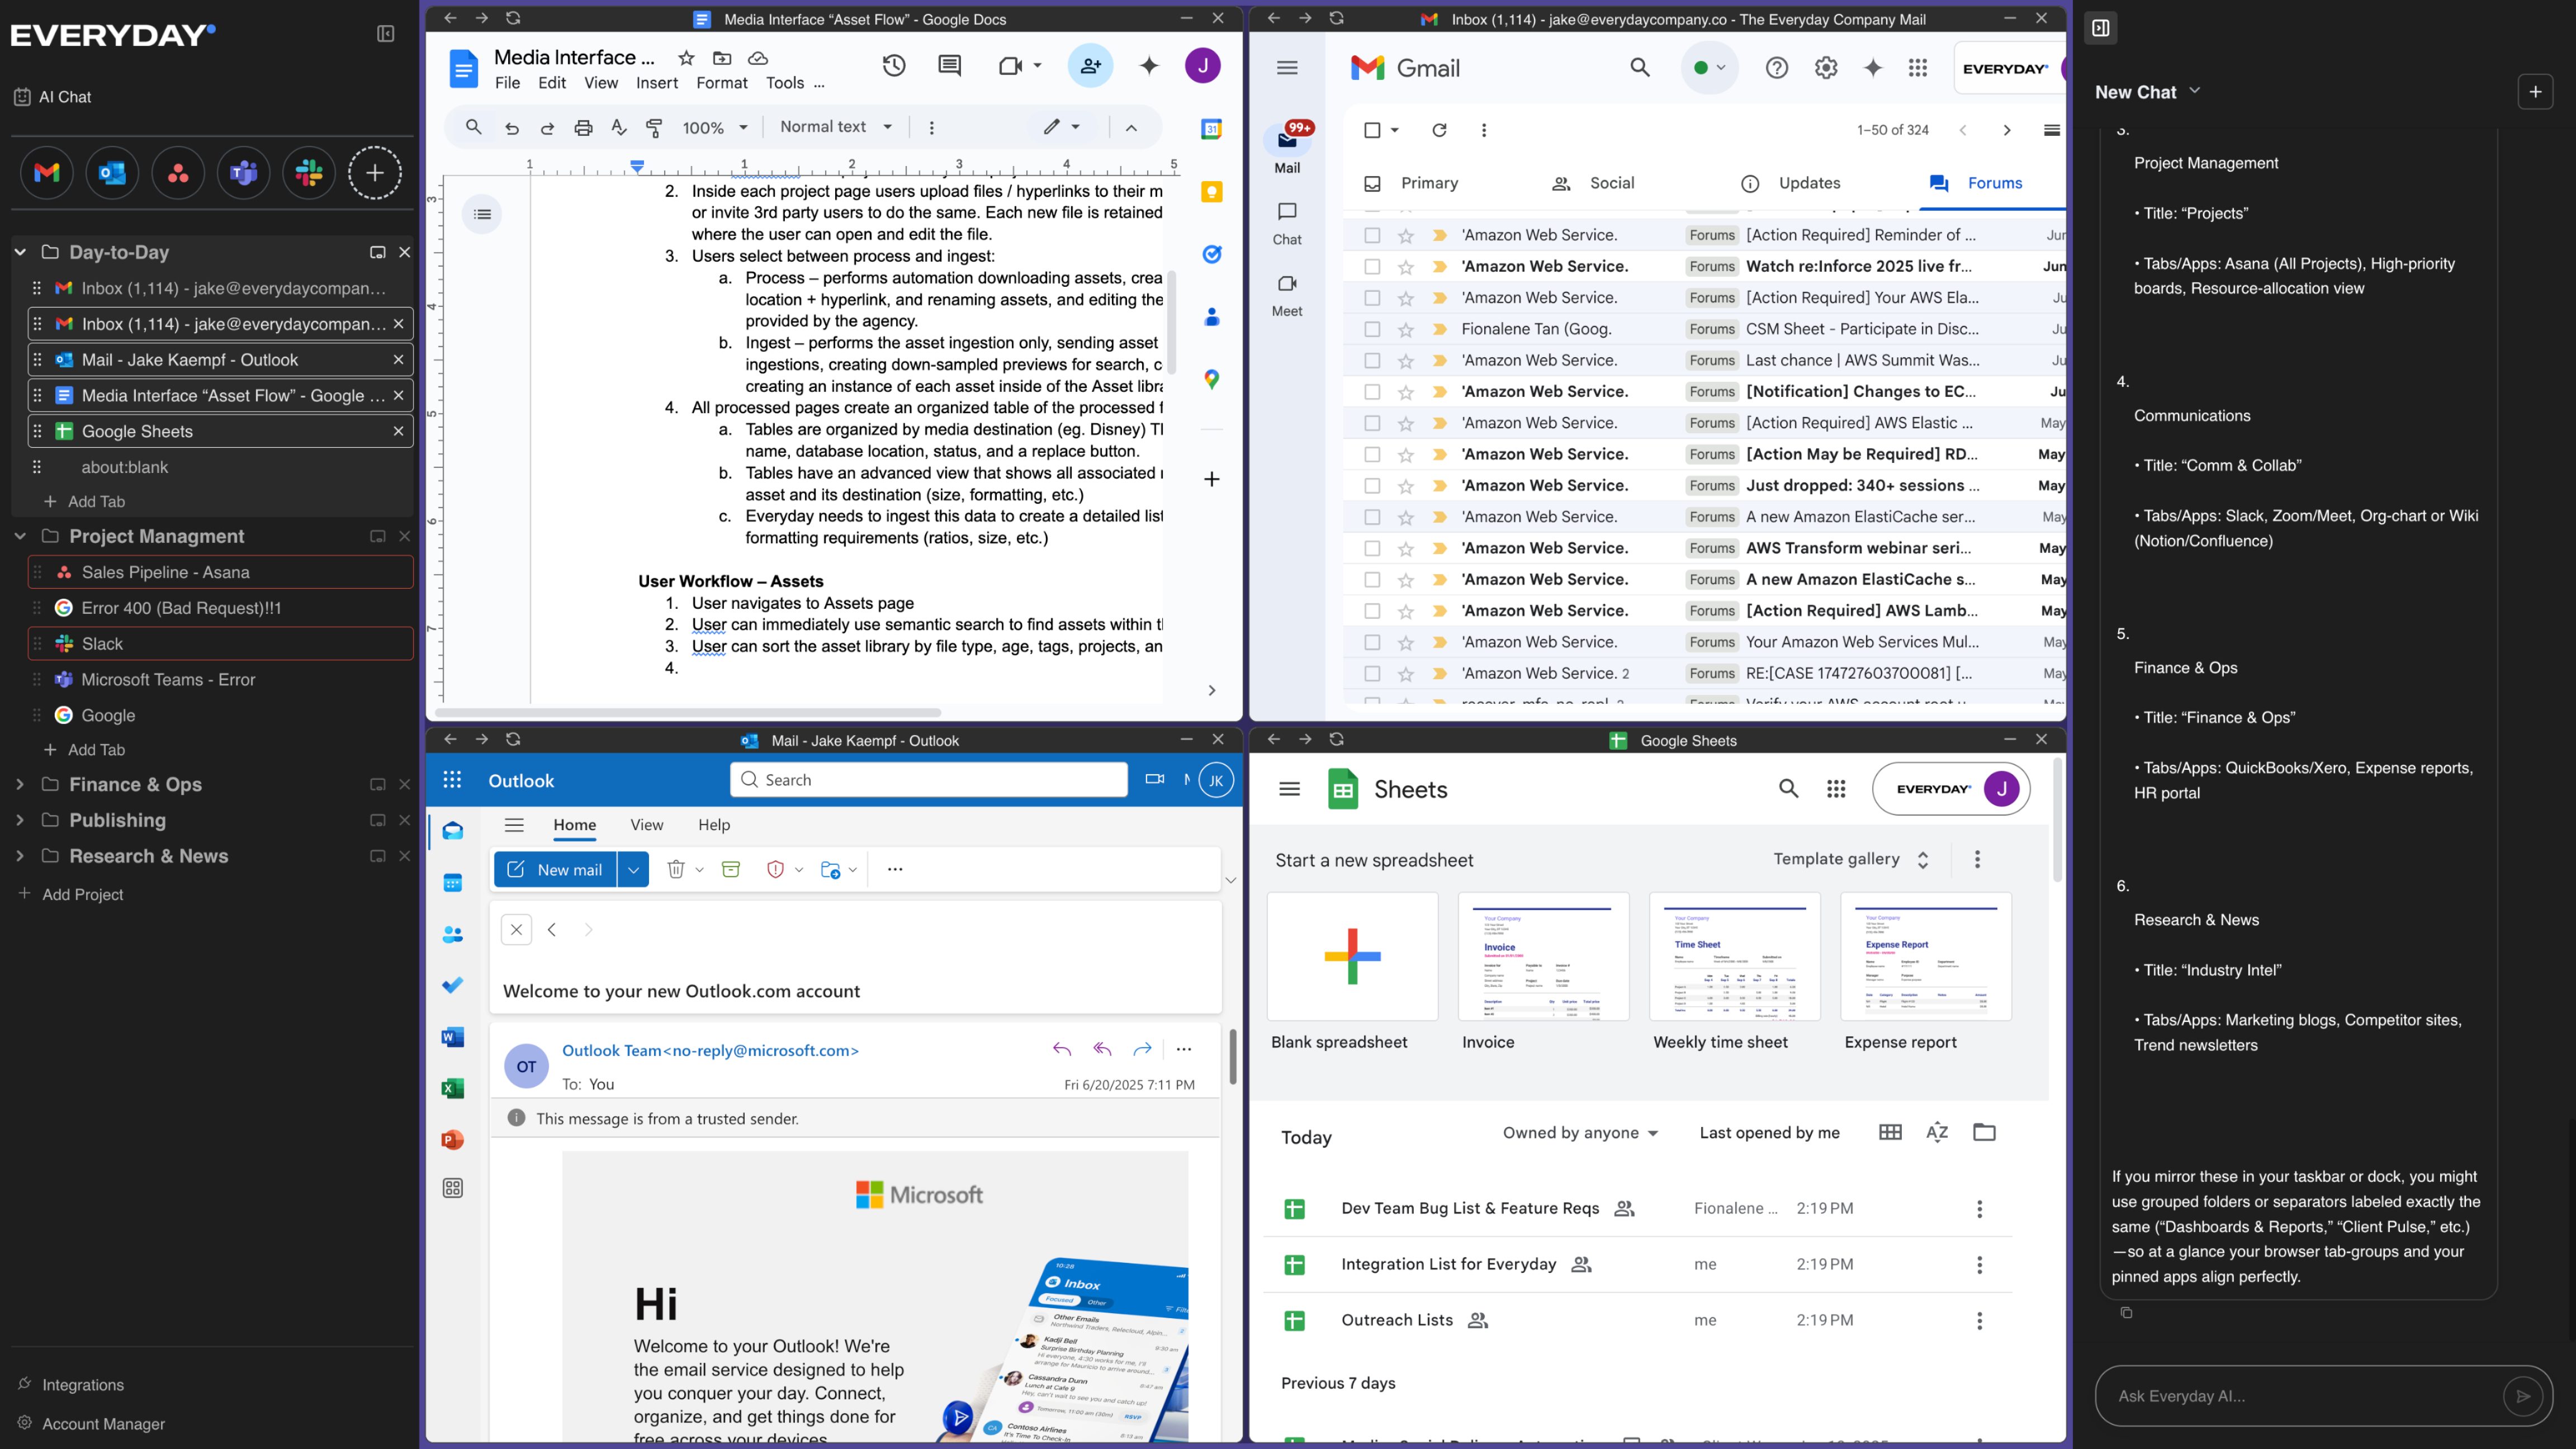Star the Media Interface document
Image resolution: width=2576 pixels, height=1449 pixels.
(x=686, y=58)
